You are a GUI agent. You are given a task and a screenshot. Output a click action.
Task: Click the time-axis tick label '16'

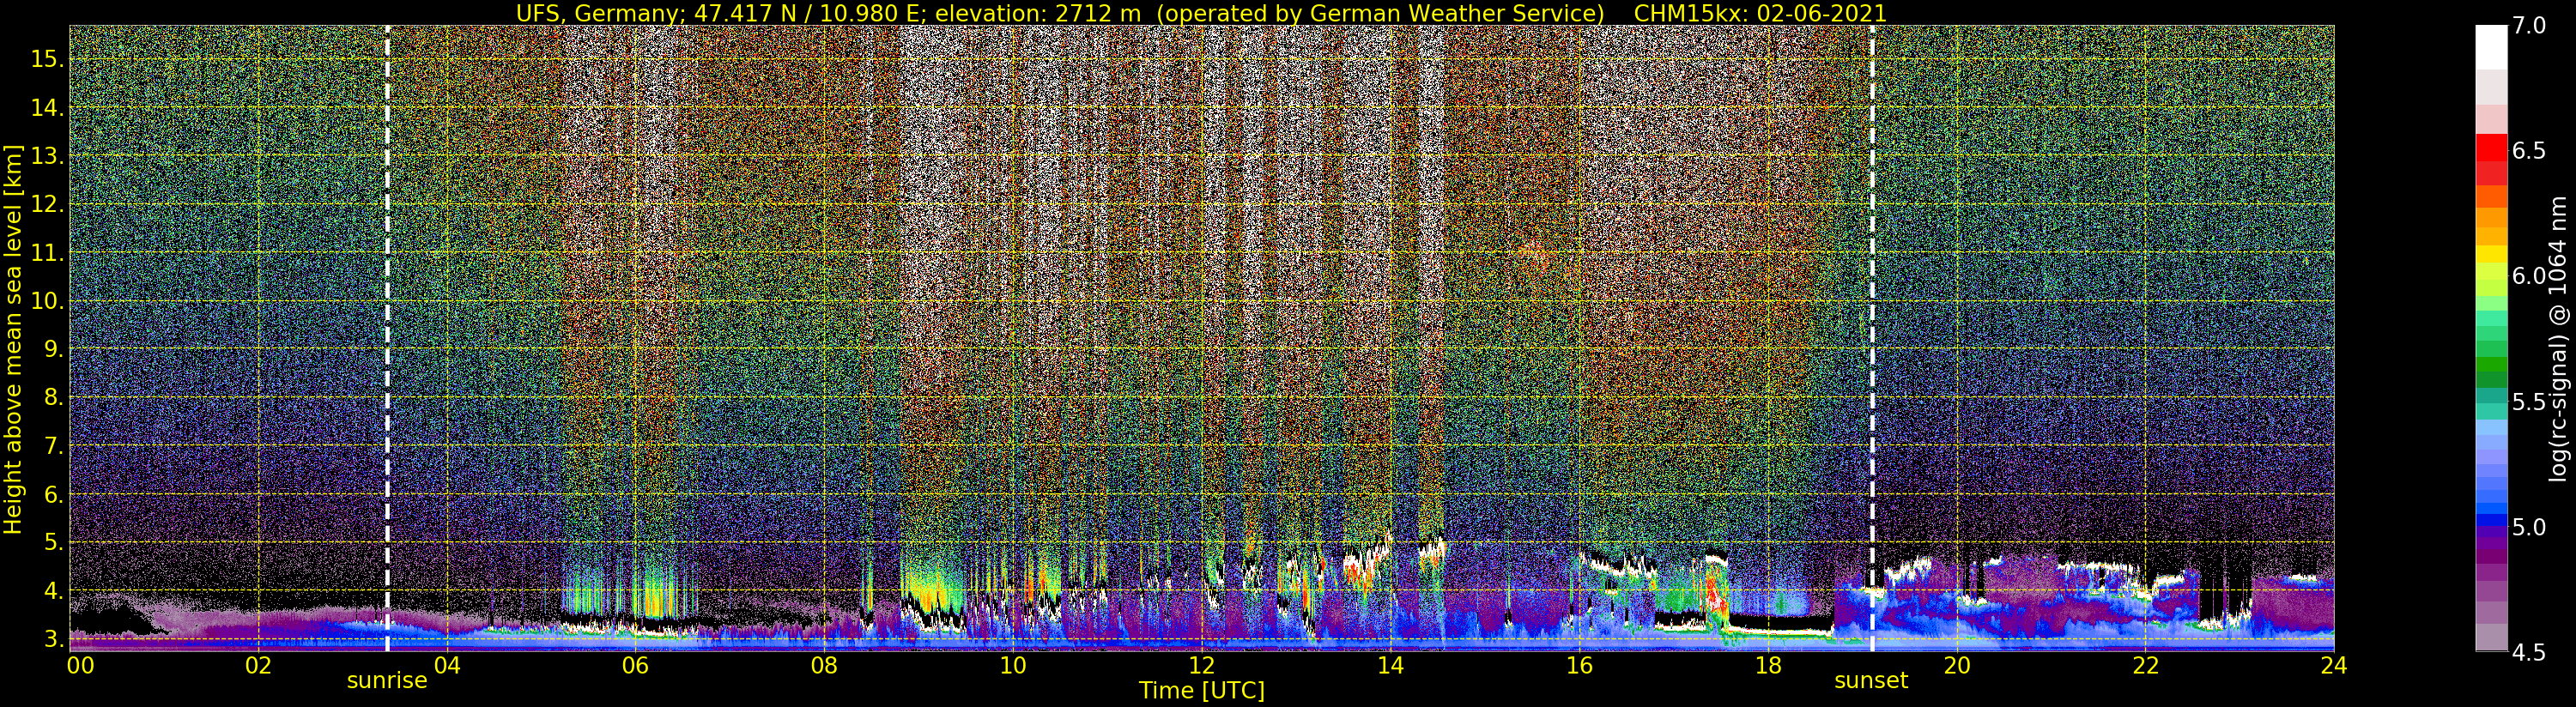(1579, 666)
